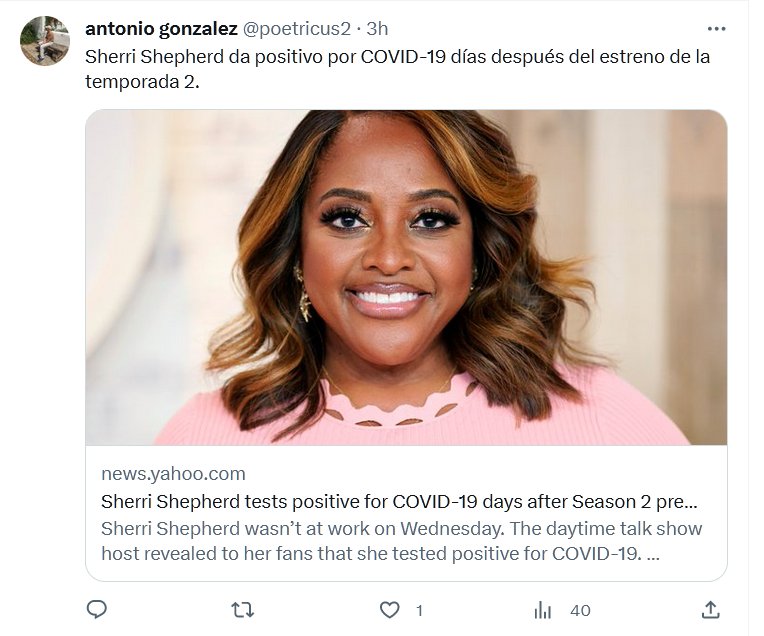The image size is (764, 636).
Task: Open the tweet via the 3h timestamp
Action: [377, 29]
